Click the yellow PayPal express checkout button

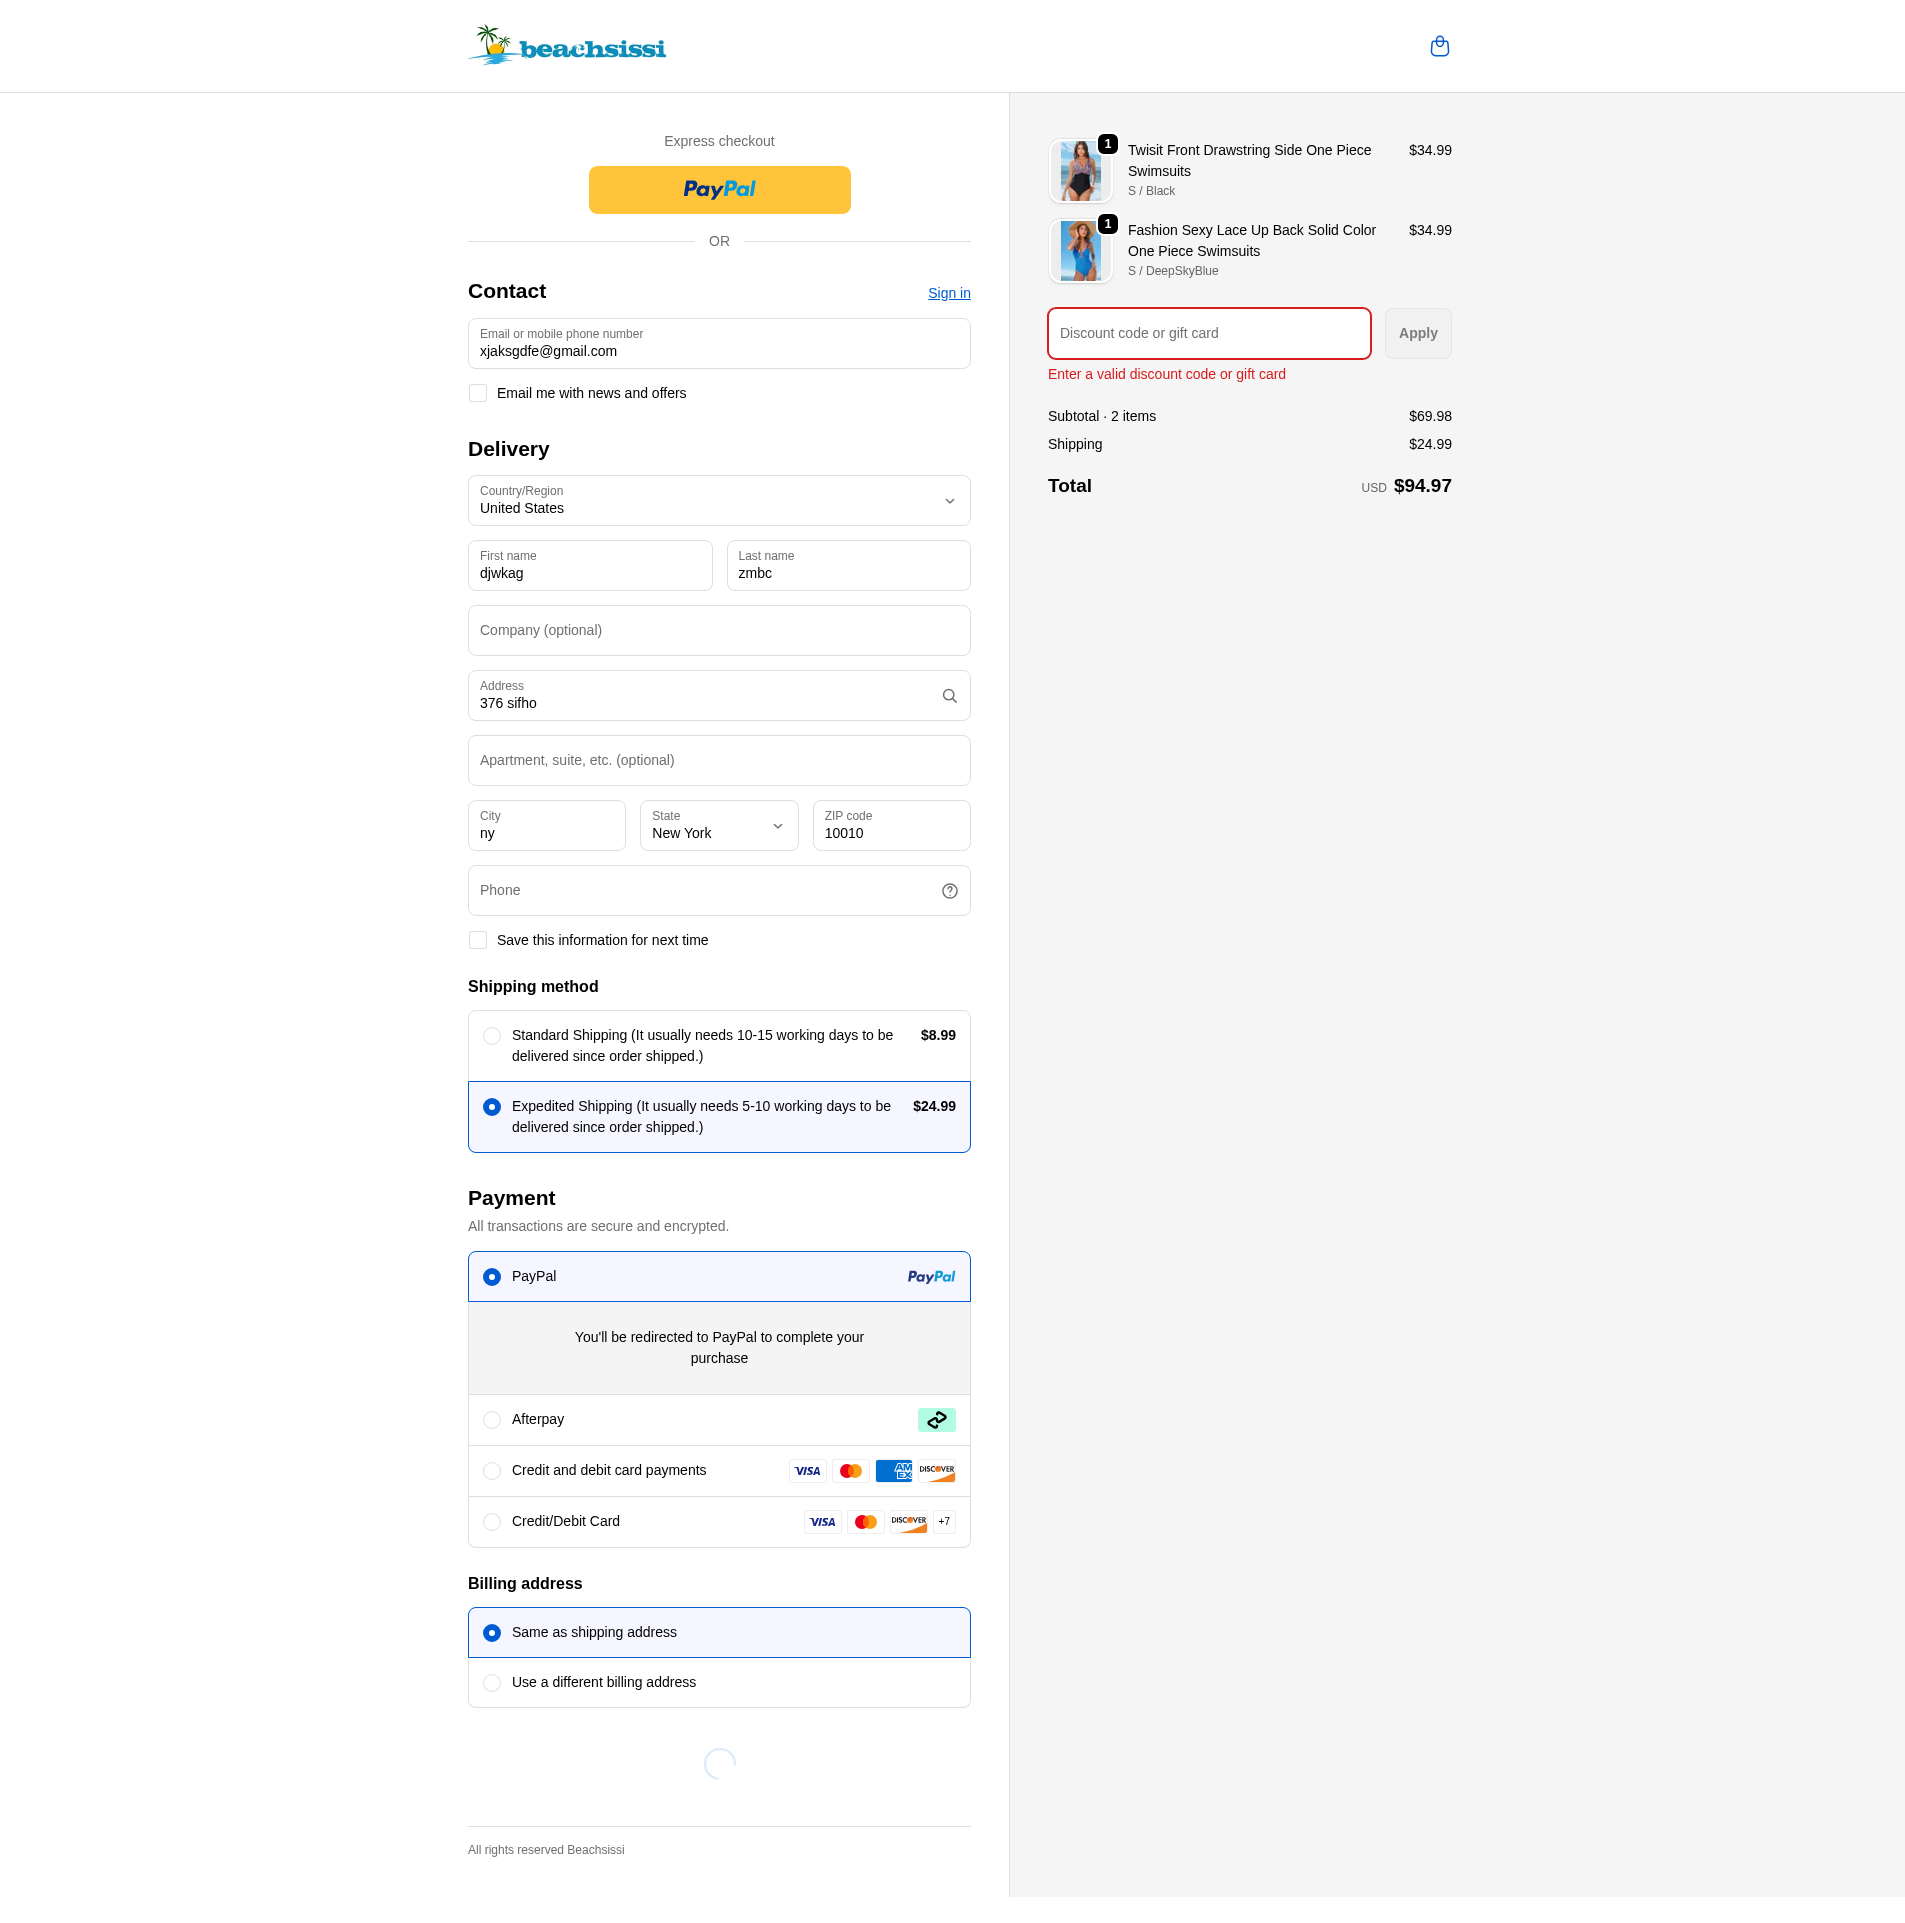[x=719, y=189]
